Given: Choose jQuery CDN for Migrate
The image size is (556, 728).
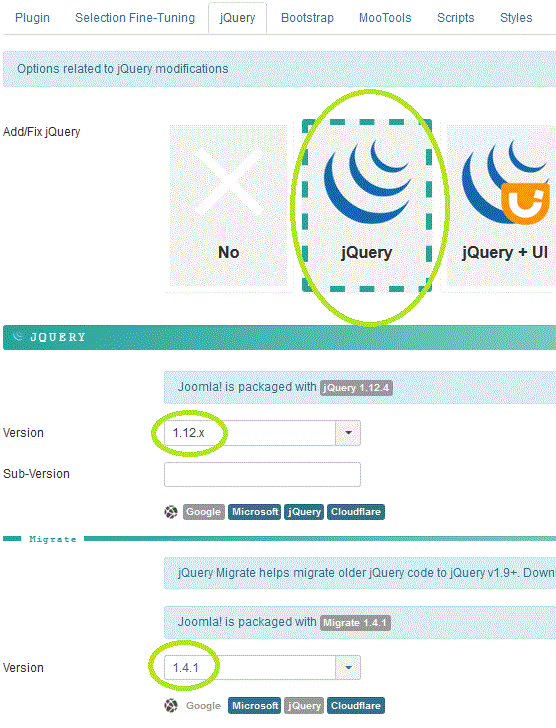Looking at the screenshot, I should (x=304, y=706).
